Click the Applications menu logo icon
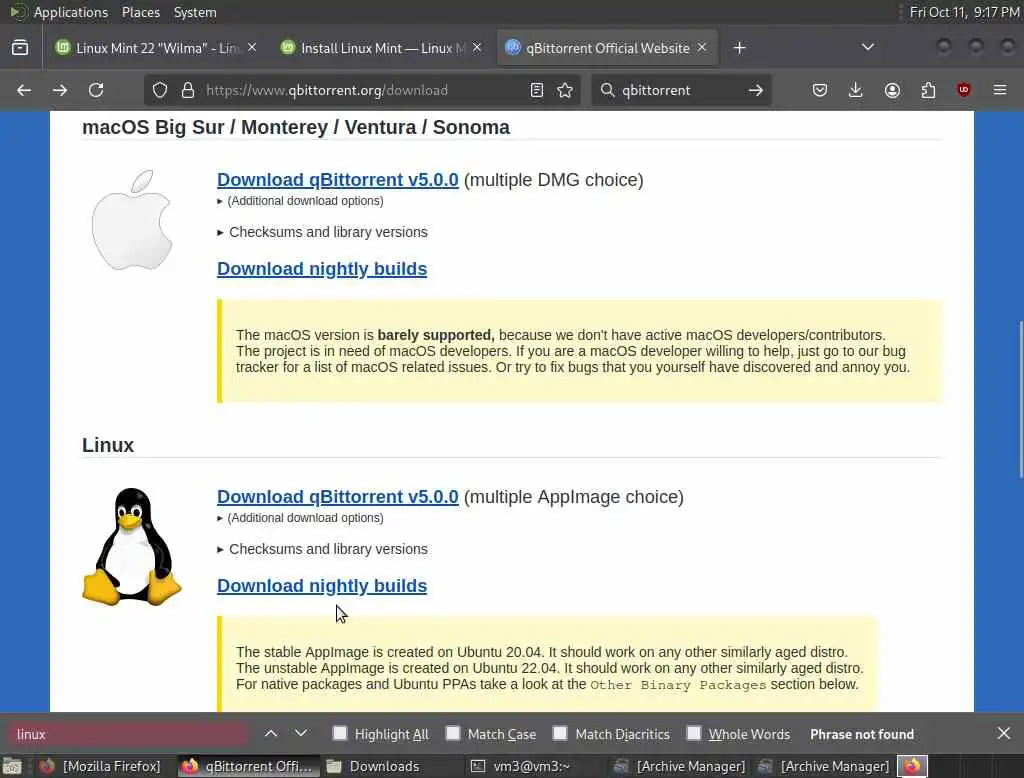This screenshot has height=778, width=1024. pyautogui.click(x=18, y=12)
